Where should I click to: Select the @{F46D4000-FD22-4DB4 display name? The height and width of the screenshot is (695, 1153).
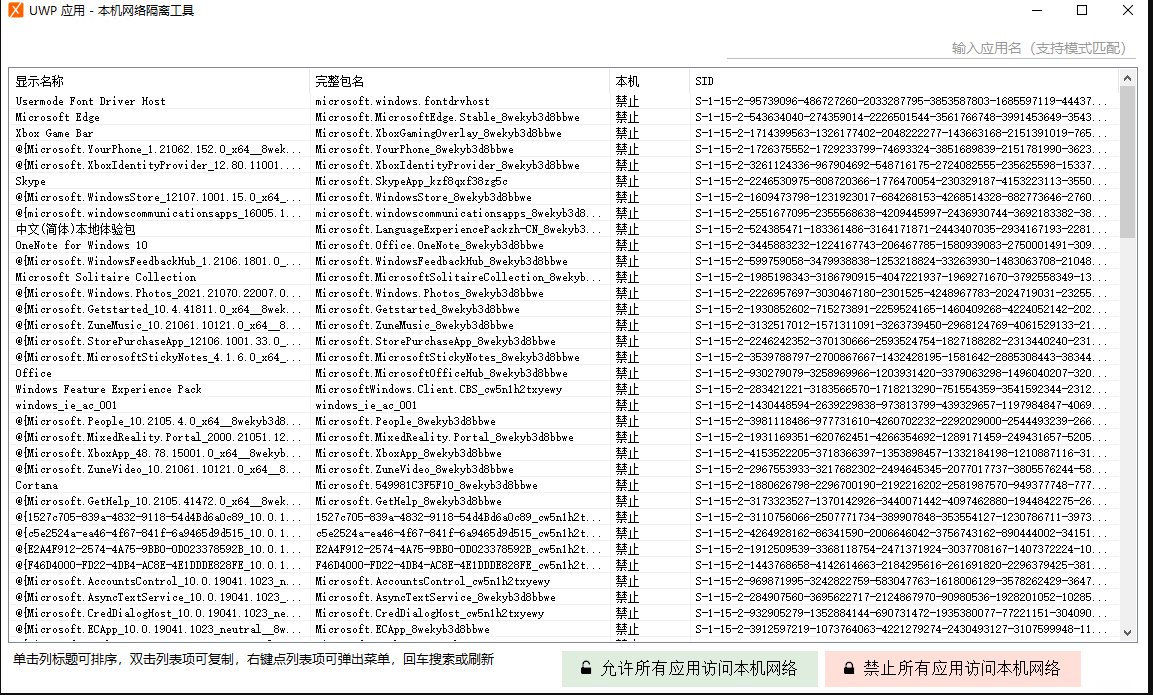tap(158, 565)
